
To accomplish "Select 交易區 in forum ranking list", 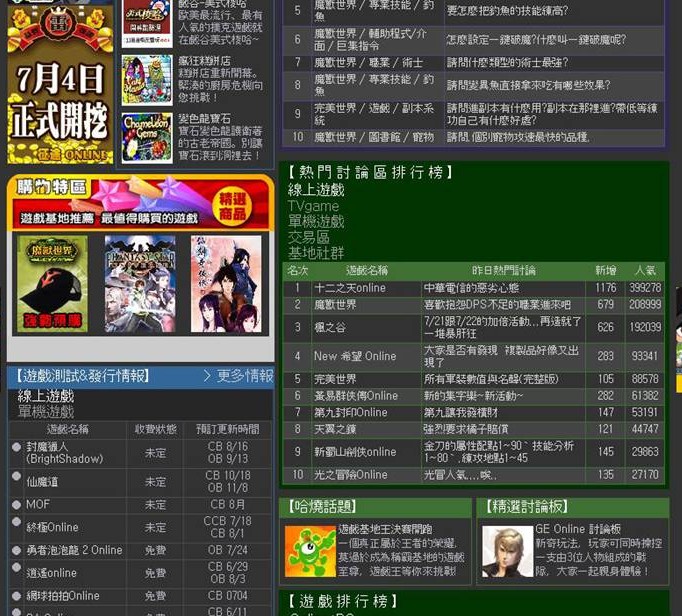I will (309, 237).
